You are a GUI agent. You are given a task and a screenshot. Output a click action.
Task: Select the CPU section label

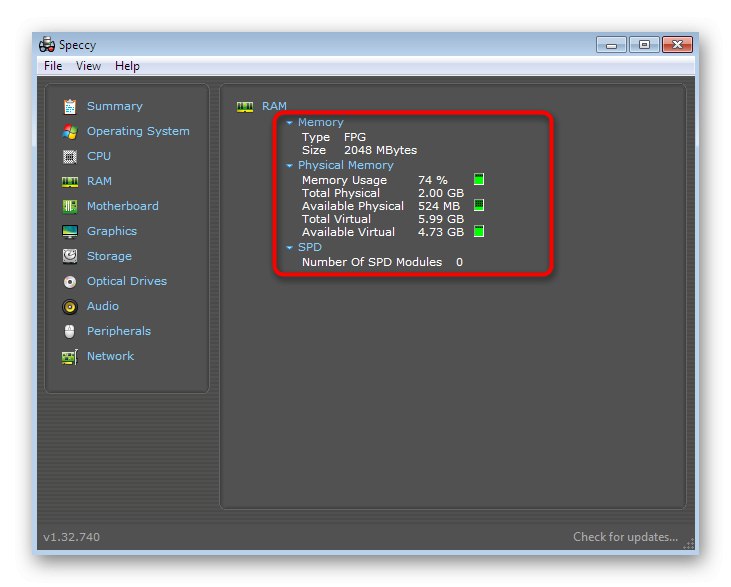pyautogui.click(x=99, y=156)
